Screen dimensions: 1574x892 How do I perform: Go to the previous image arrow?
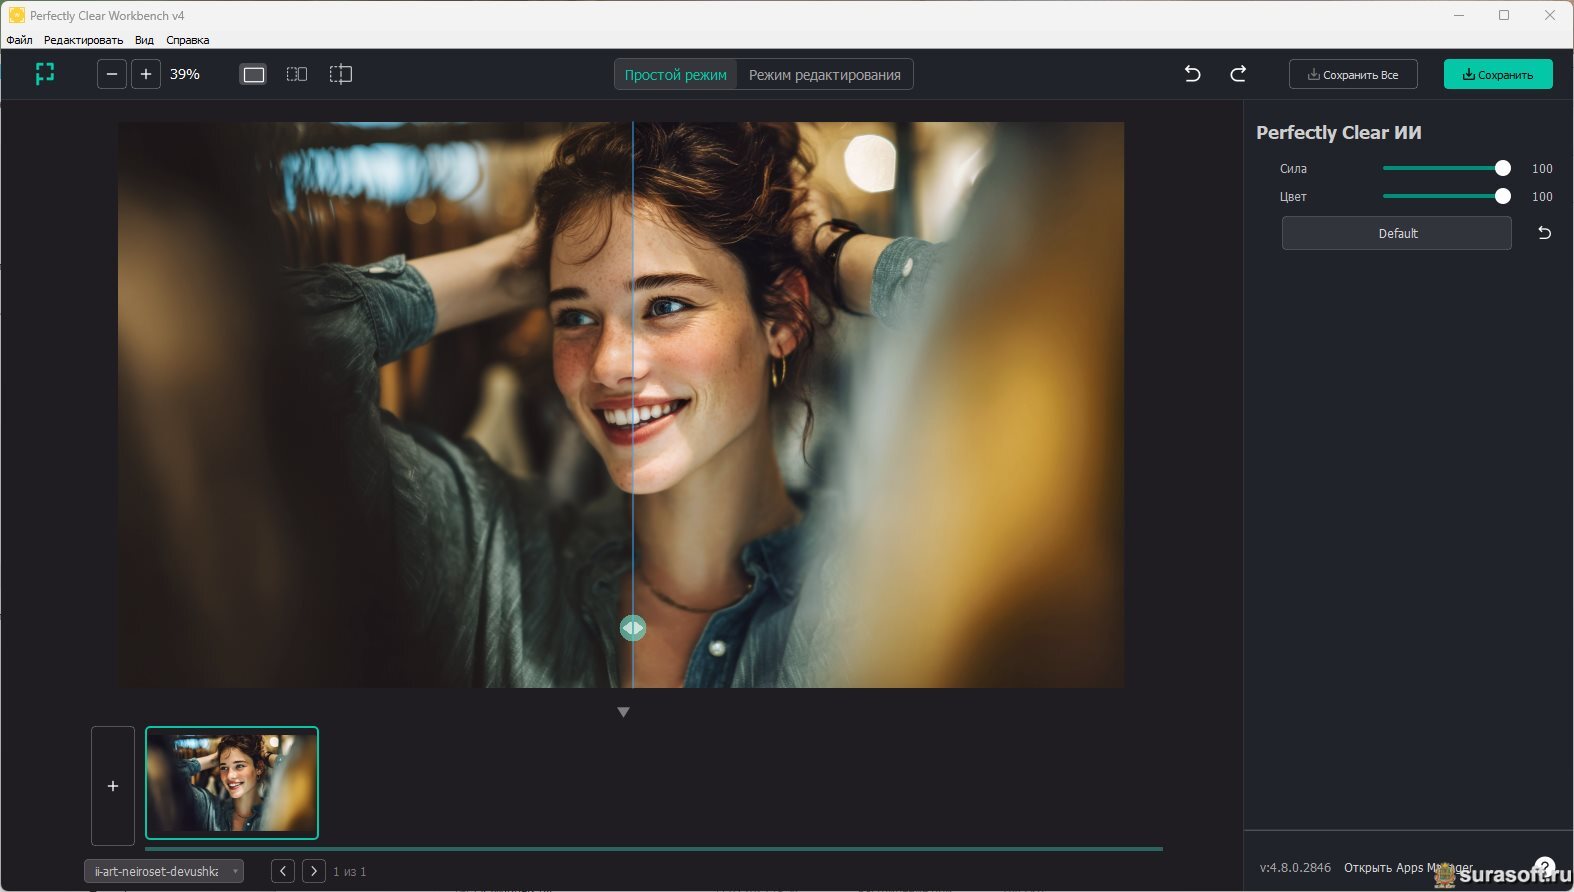click(283, 871)
